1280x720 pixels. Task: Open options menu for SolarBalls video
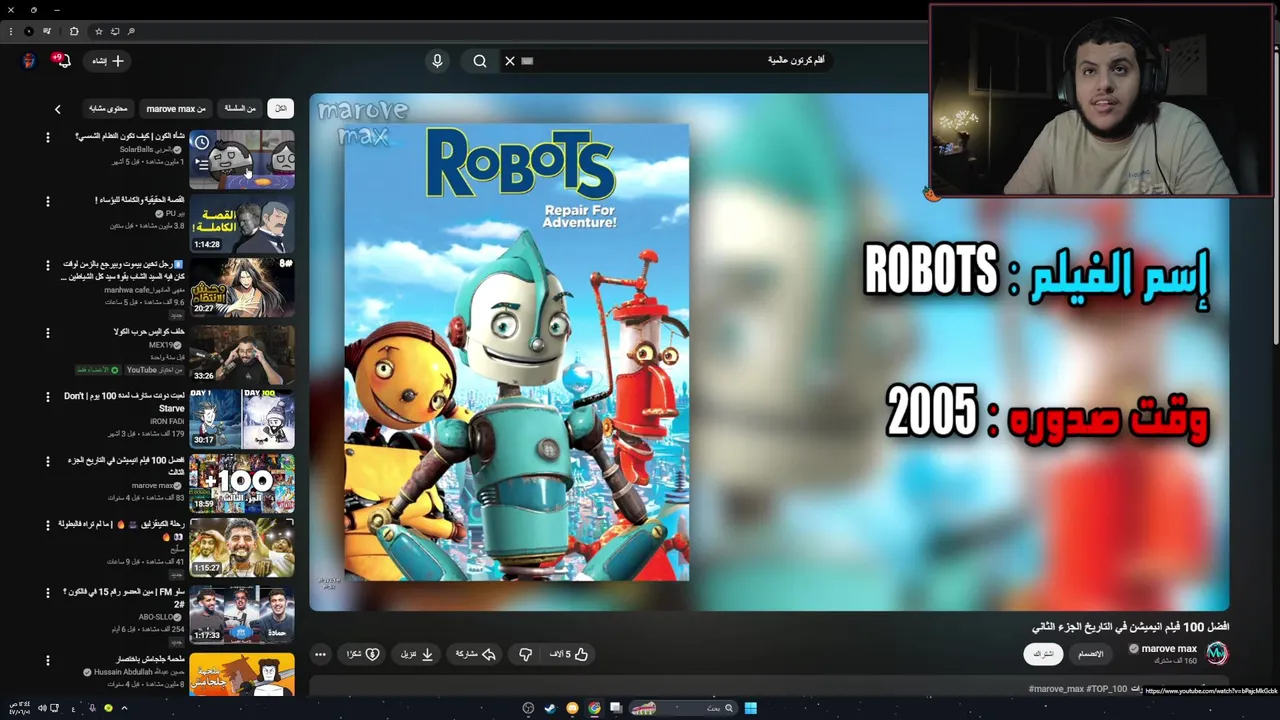[x=47, y=138]
